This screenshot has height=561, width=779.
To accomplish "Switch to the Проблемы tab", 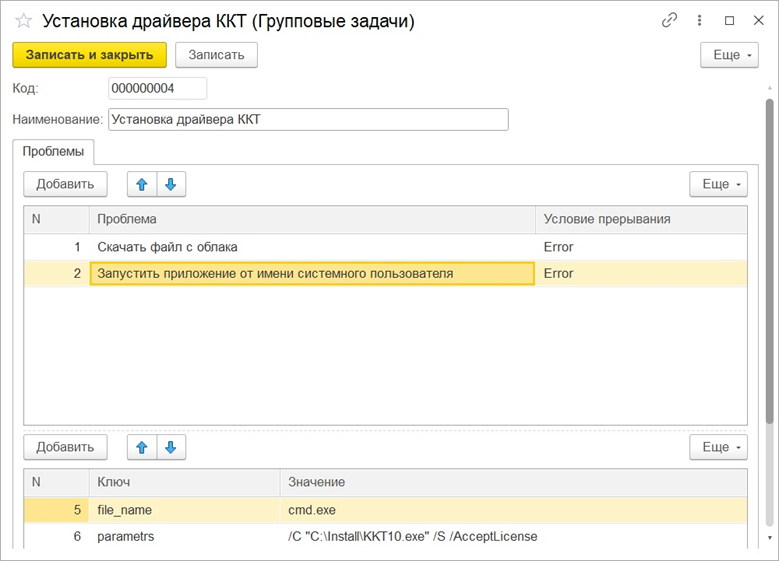I will click(53, 152).
